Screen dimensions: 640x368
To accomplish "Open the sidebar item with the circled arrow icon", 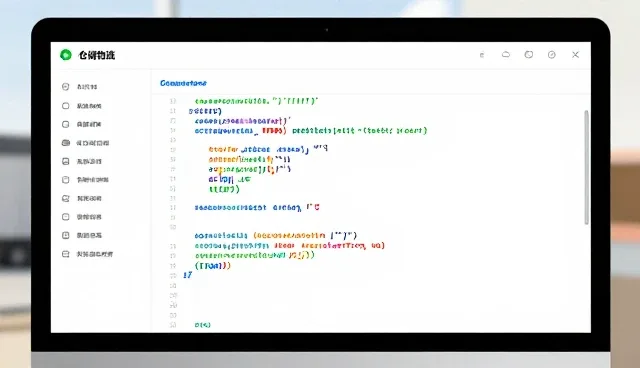I will click(x=80, y=86).
